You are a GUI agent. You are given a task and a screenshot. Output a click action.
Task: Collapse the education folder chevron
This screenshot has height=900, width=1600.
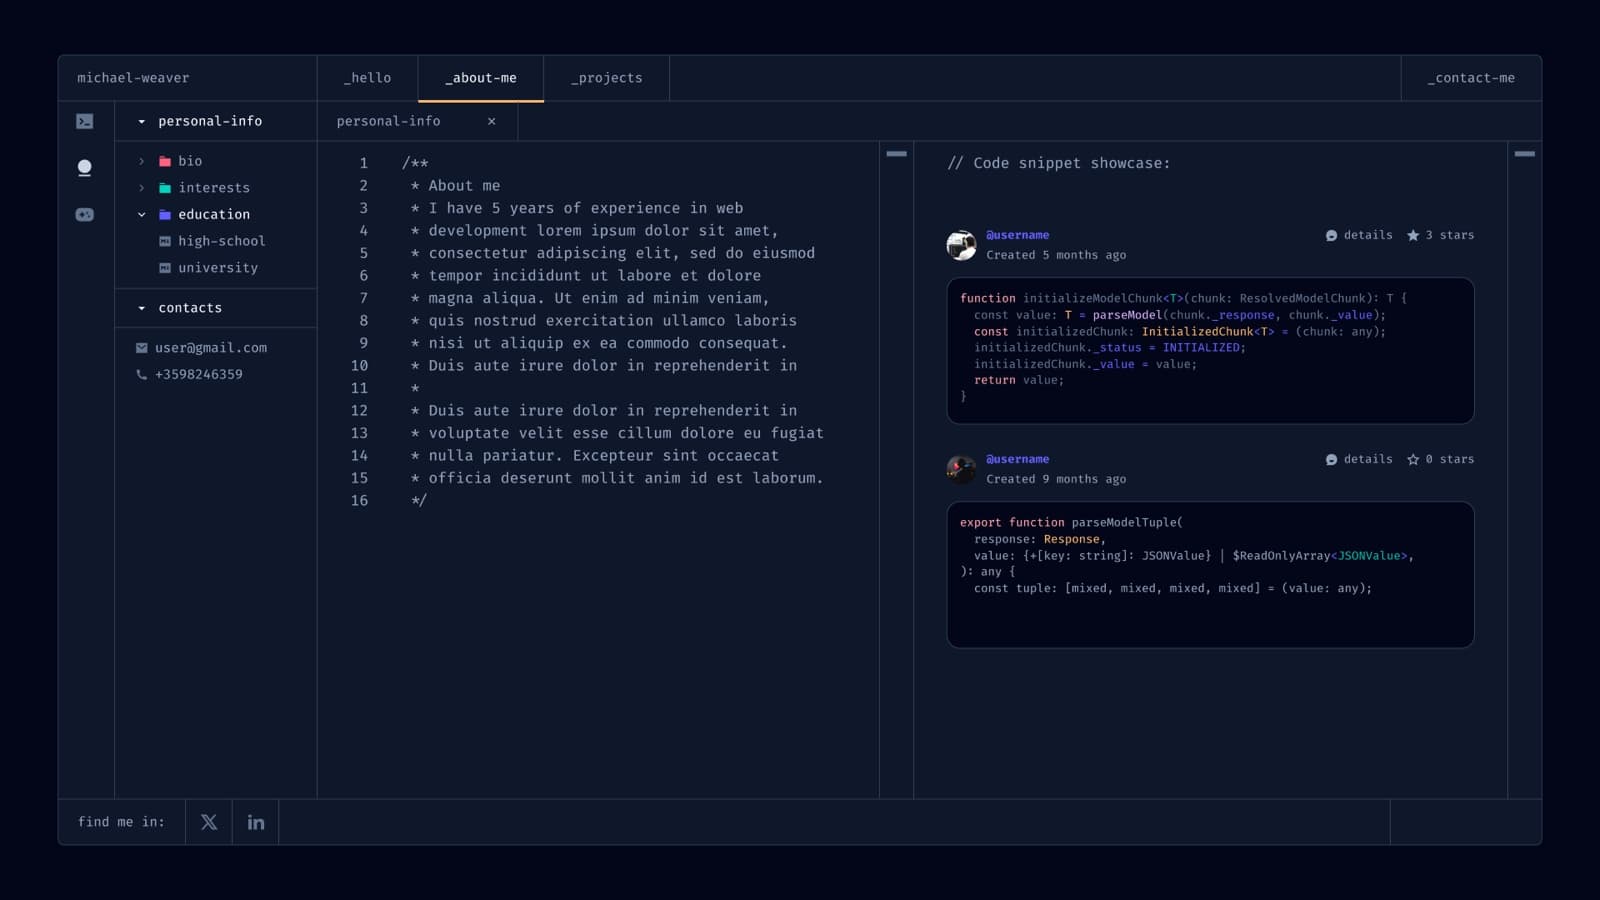coord(141,215)
